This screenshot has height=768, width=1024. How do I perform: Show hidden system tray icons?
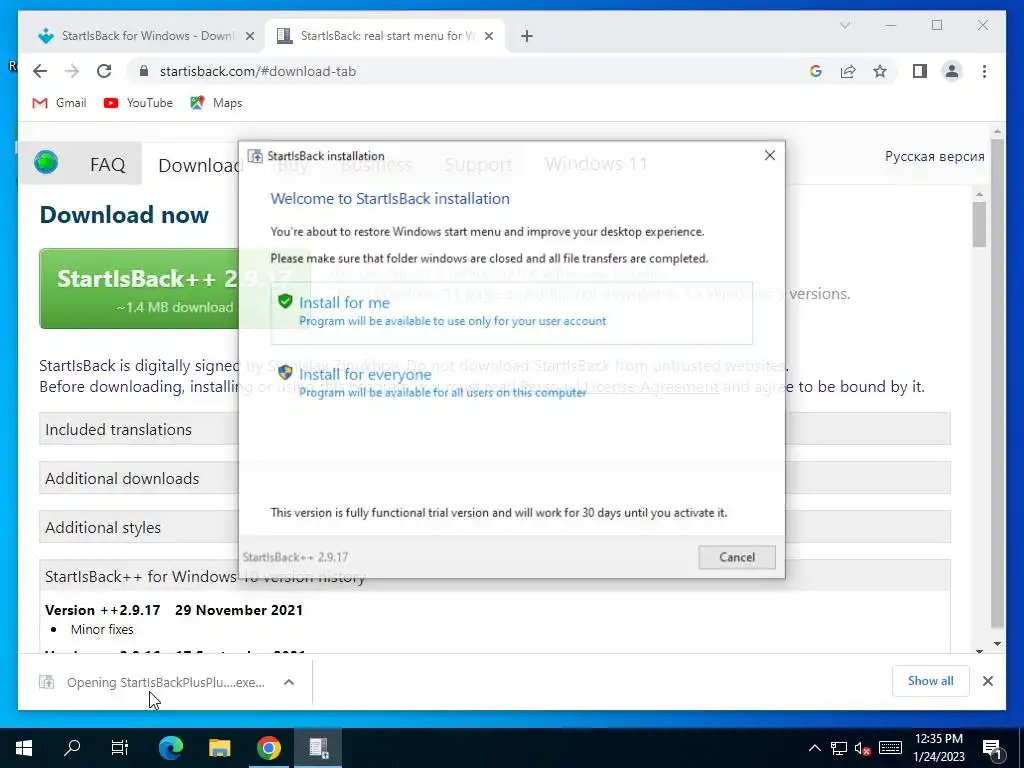[x=814, y=748]
